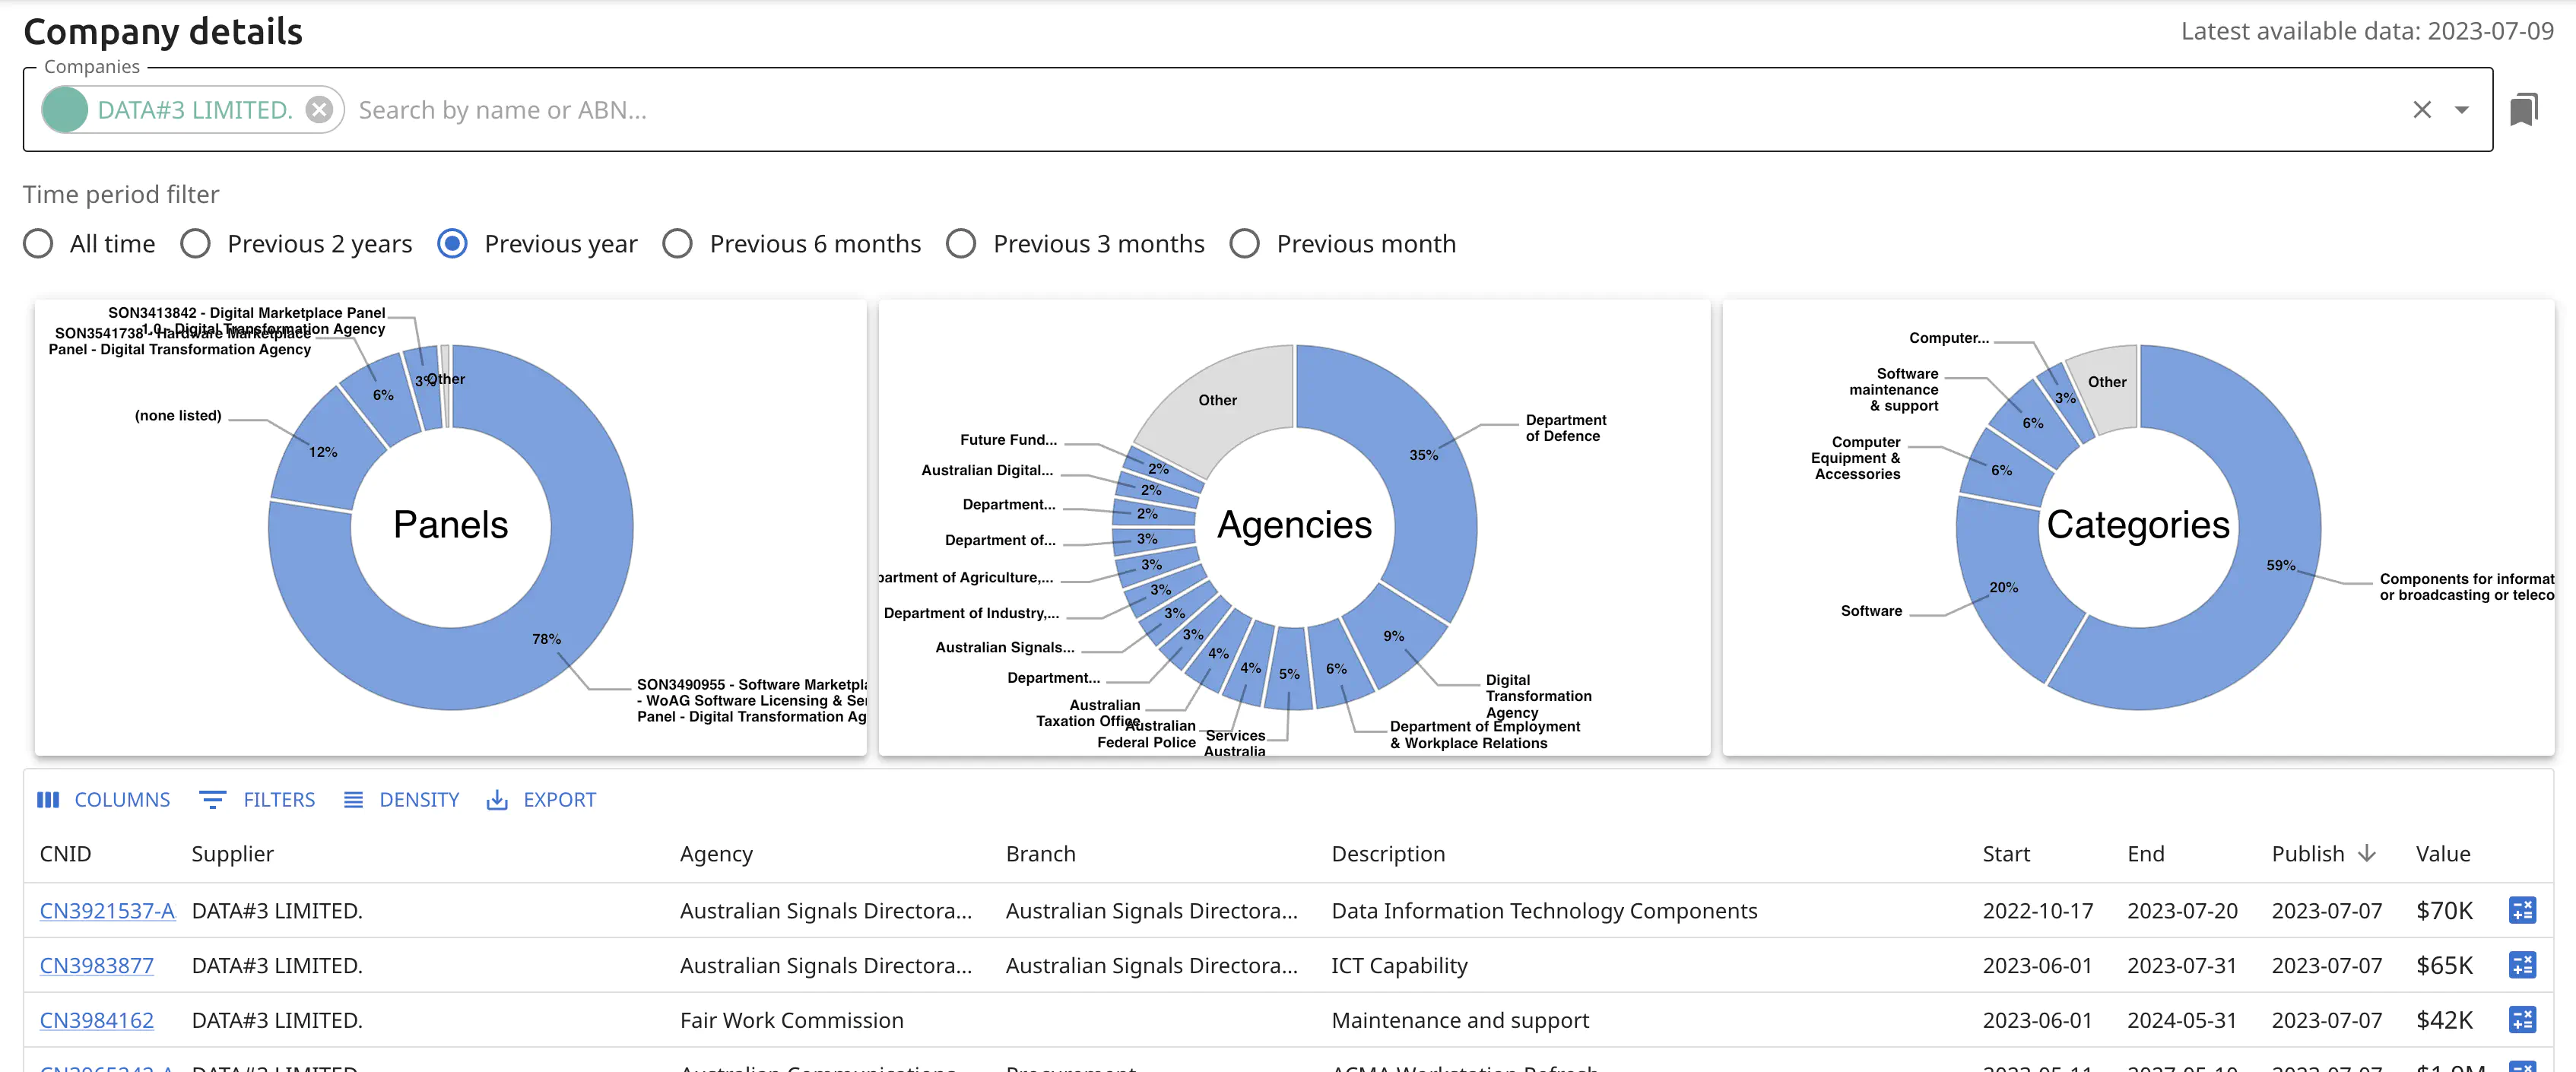Viewport: 2576px width, 1072px height.
Task: Open the FILTERS panel
Action: click(x=257, y=799)
